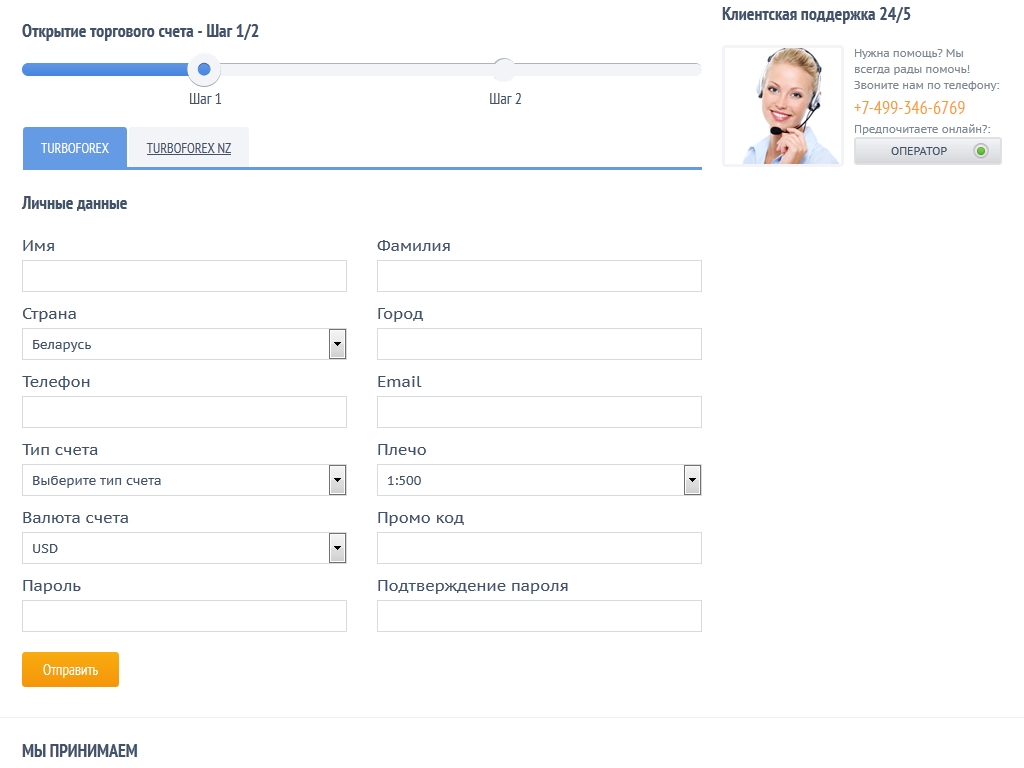This screenshot has width=1024, height=768.
Task: Switch to the TURBOFOREX NZ tab
Action: tap(188, 148)
